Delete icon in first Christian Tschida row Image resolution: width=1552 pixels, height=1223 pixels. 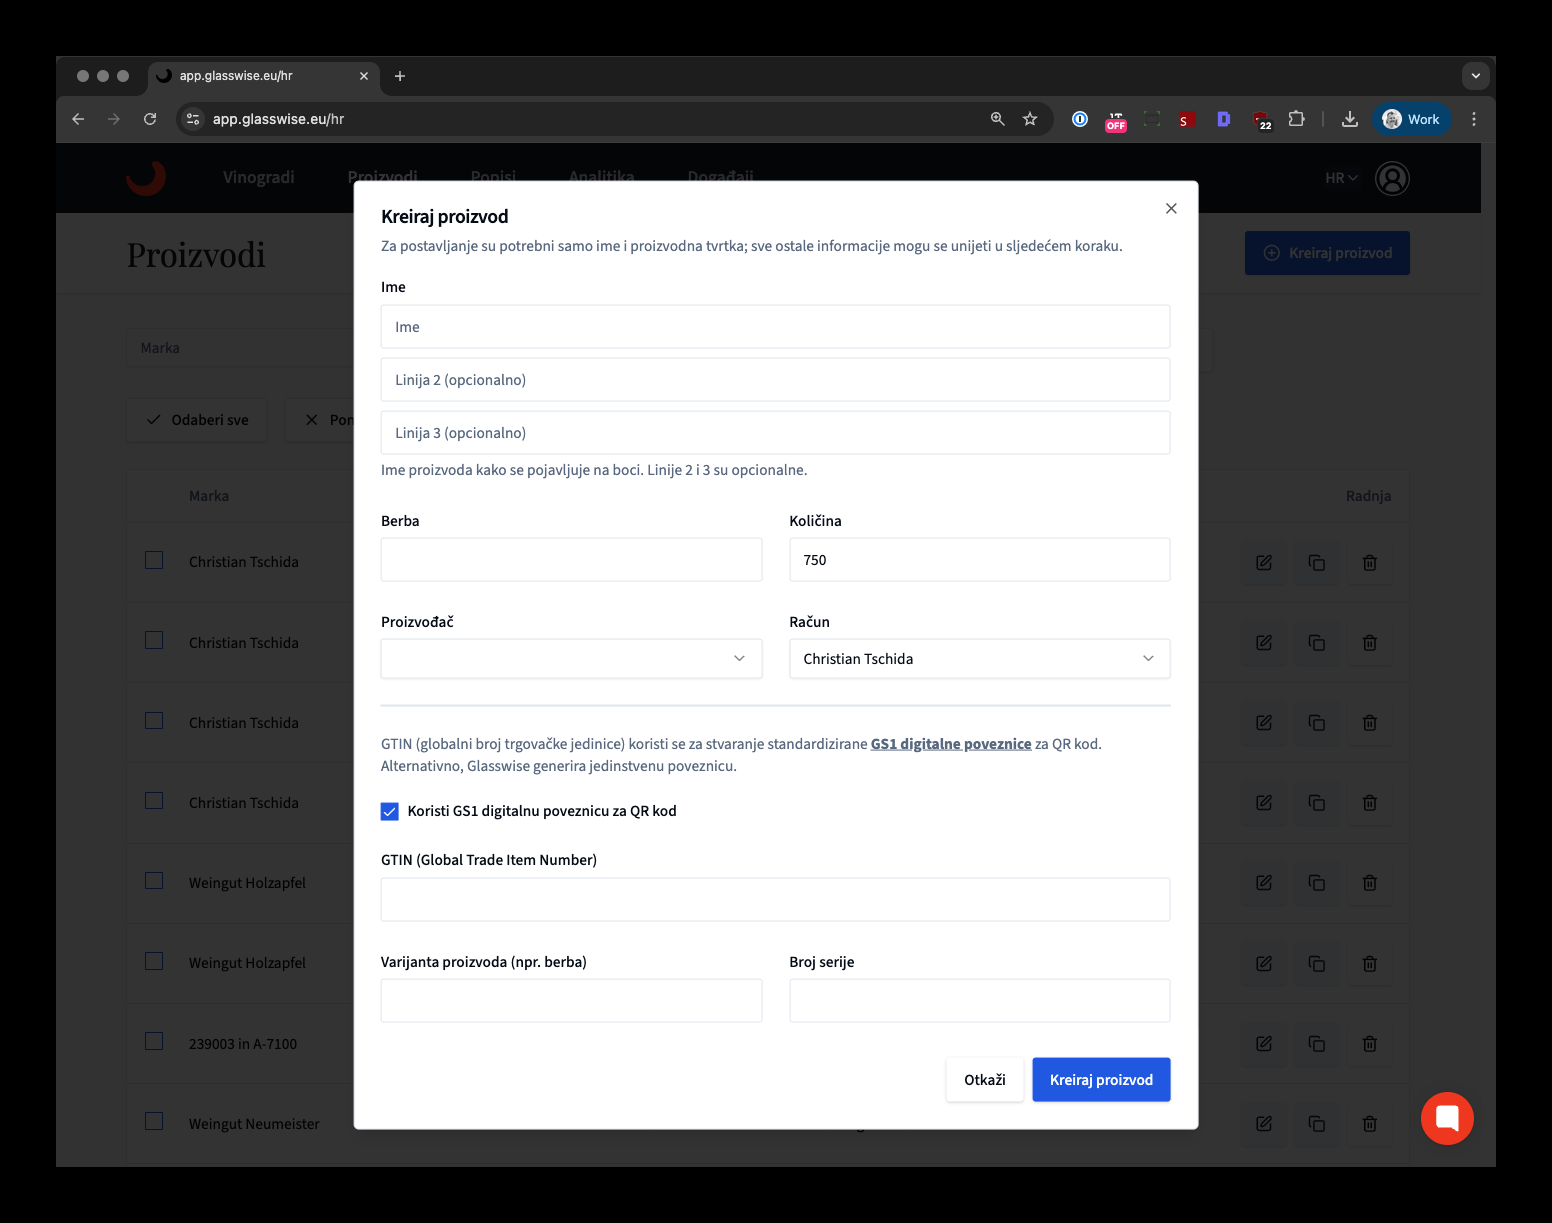[x=1370, y=562]
